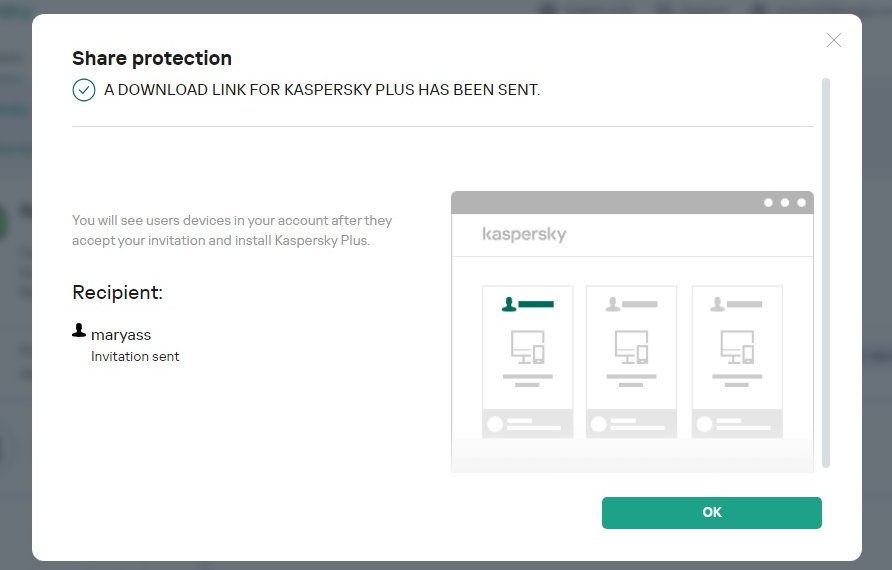This screenshot has height=570, width=892.
Task: Click the devices icon in the middle card
Action: point(631,347)
